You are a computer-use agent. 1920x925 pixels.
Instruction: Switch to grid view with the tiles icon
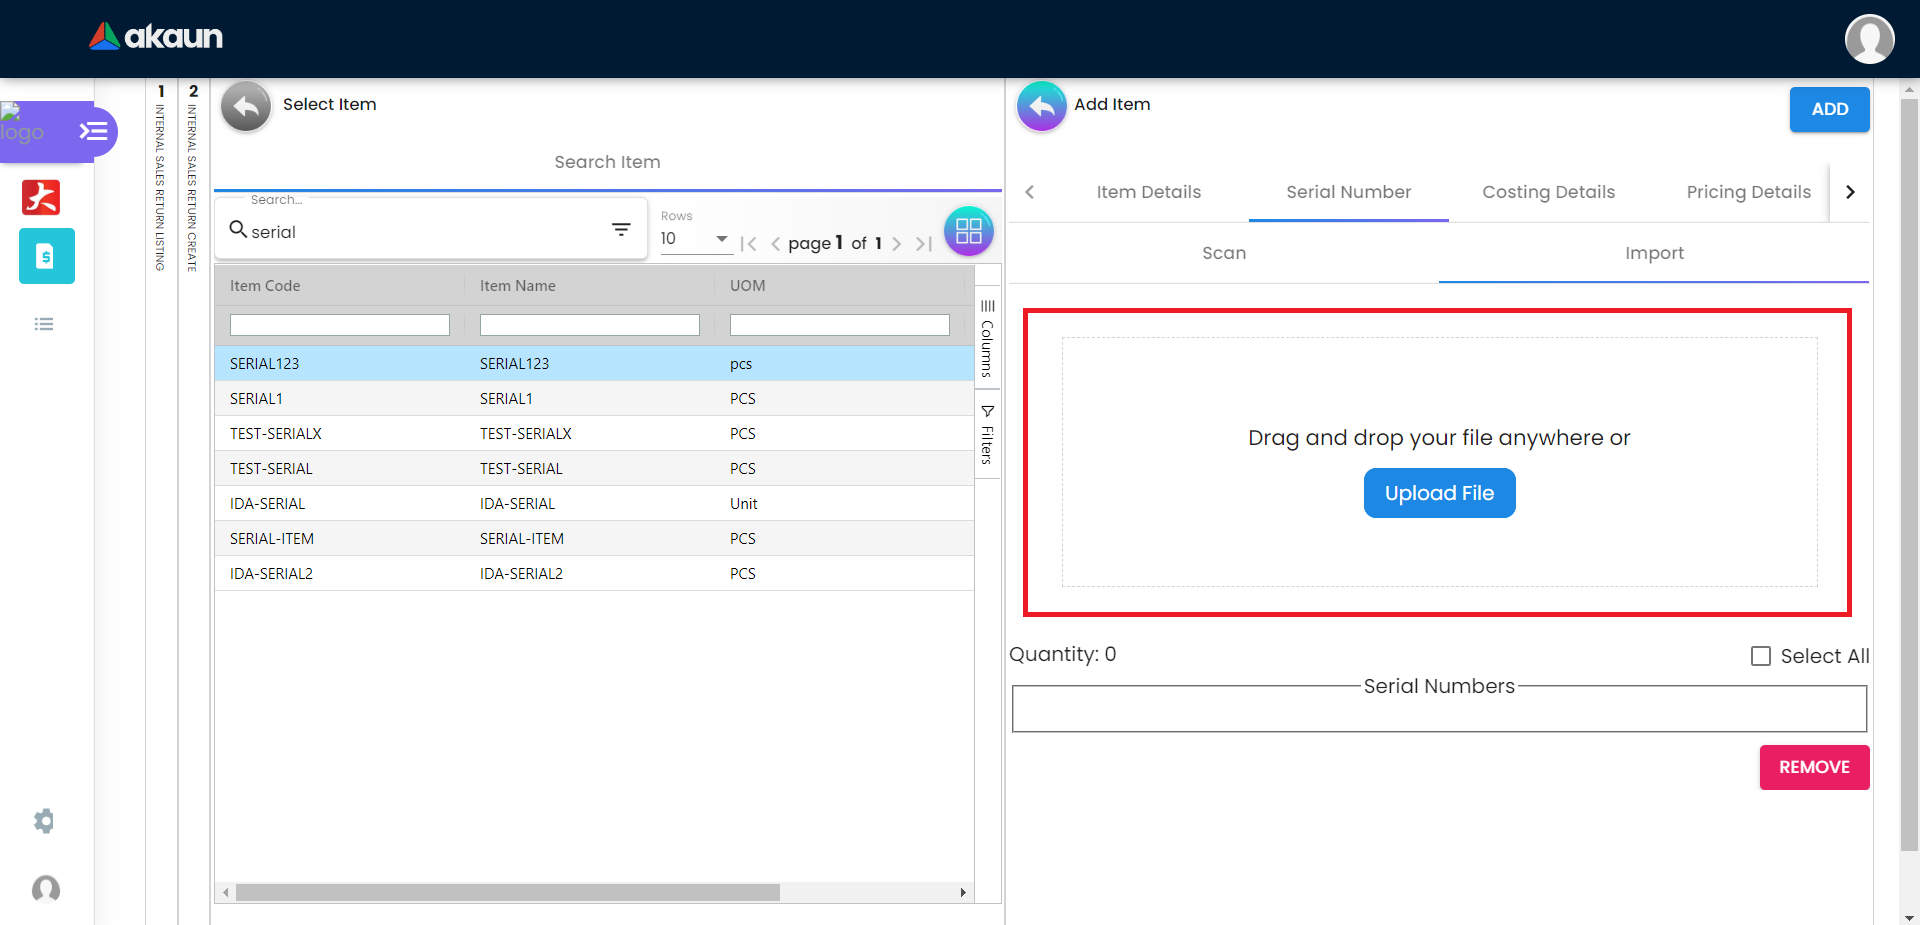click(x=968, y=232)
